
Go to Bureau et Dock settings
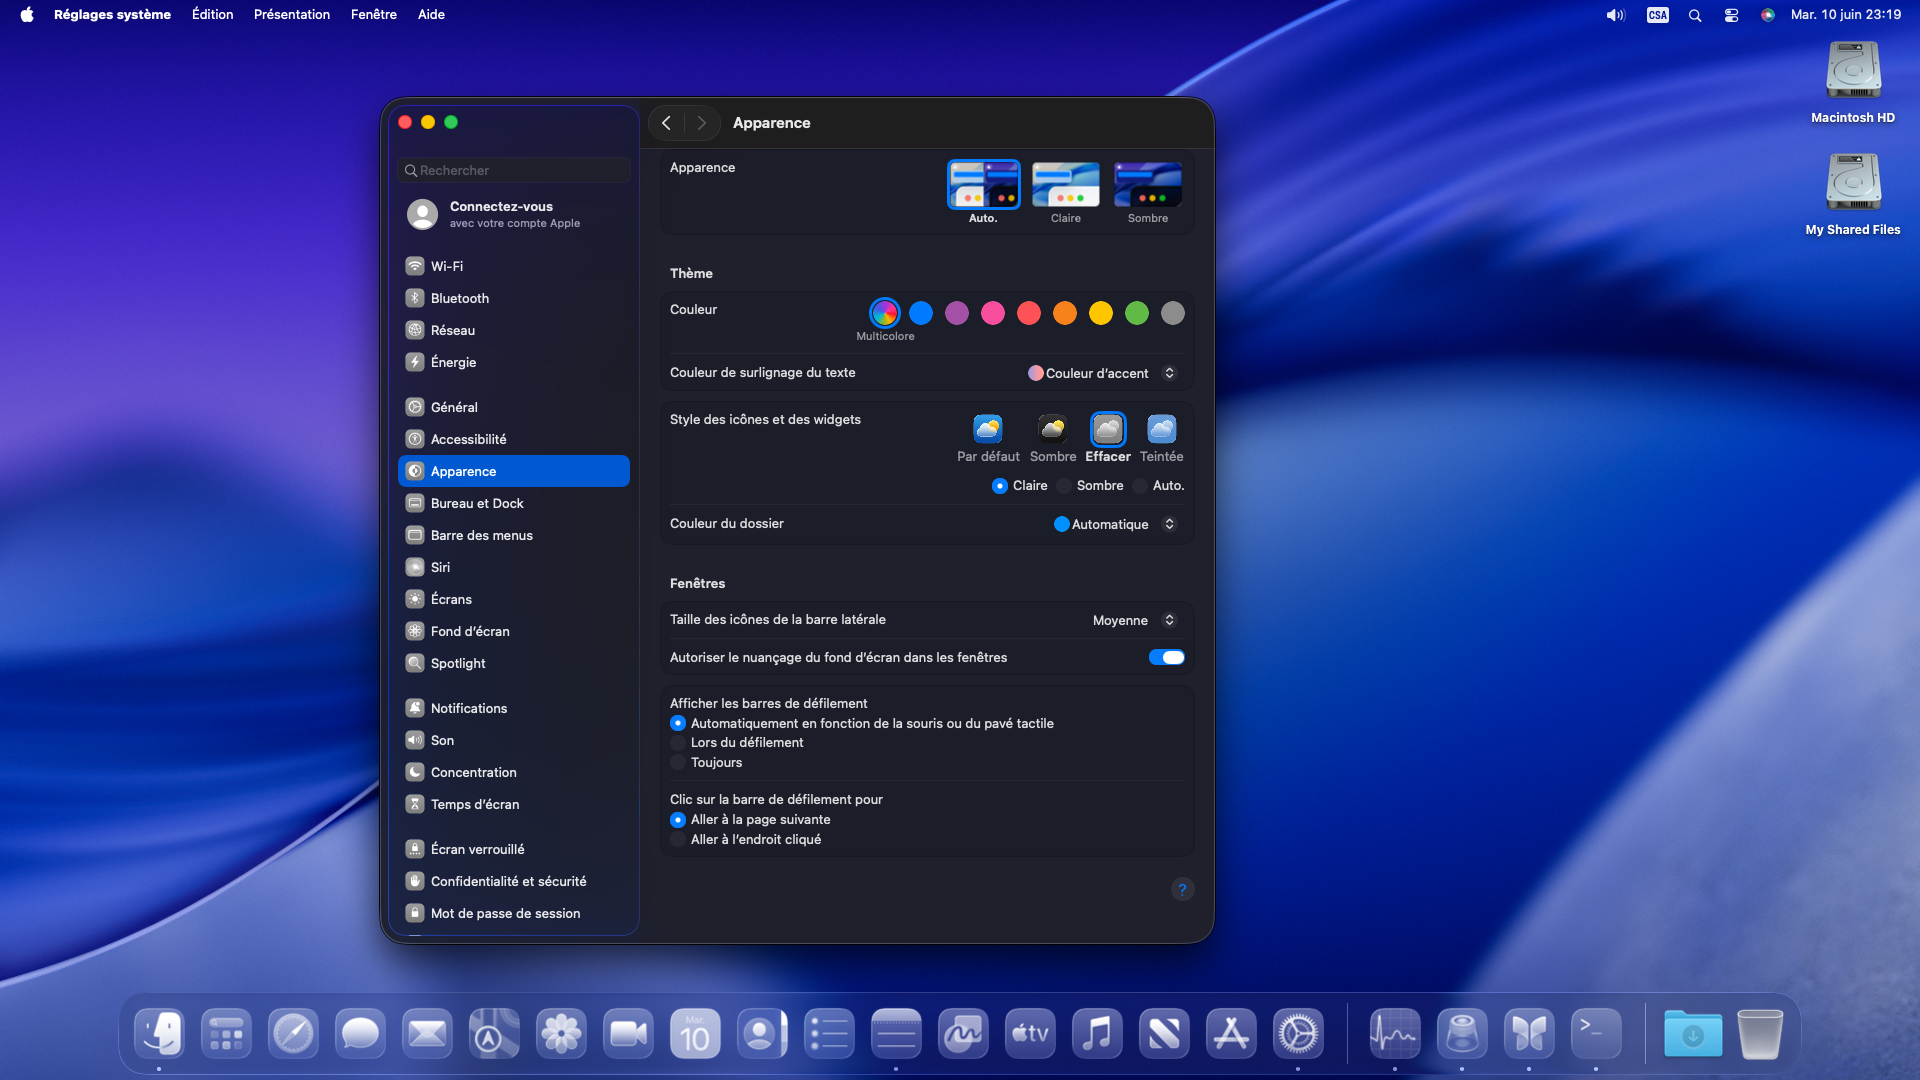477,503
